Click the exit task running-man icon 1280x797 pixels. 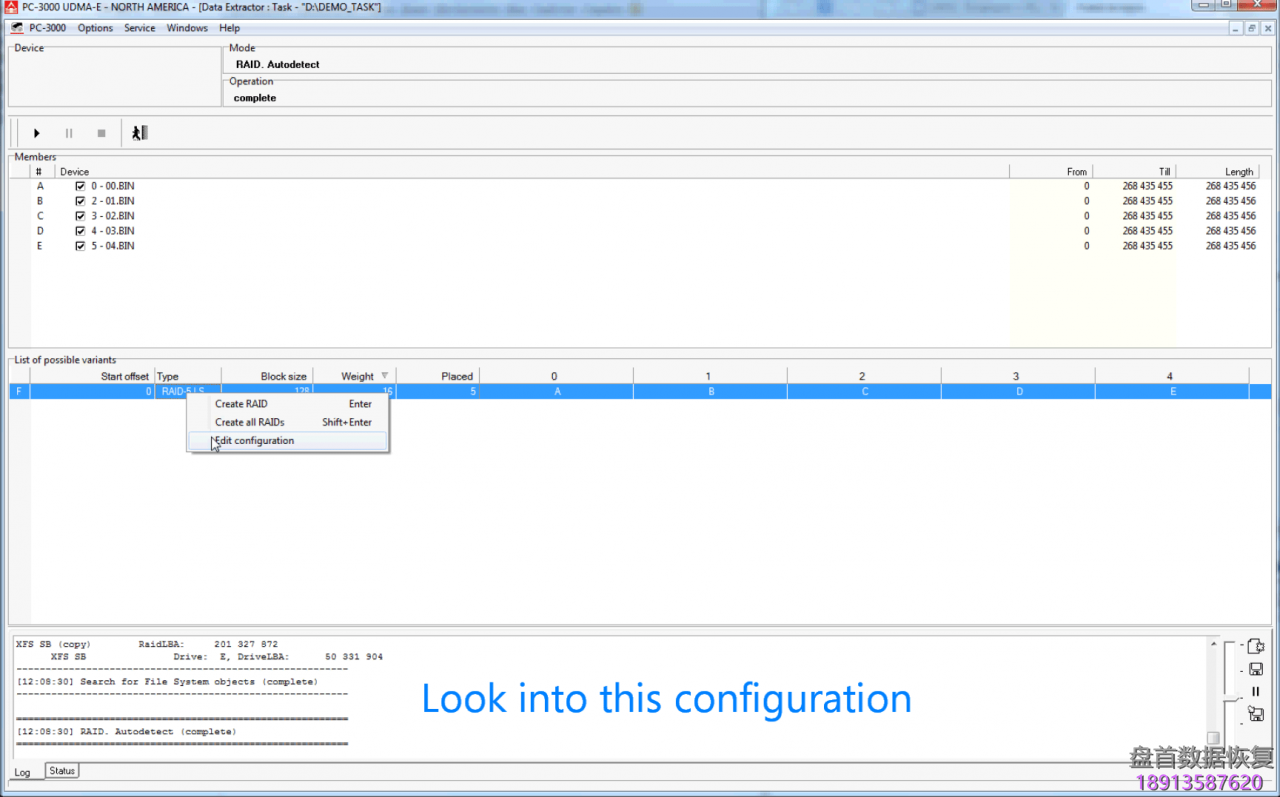pos(139,133)
